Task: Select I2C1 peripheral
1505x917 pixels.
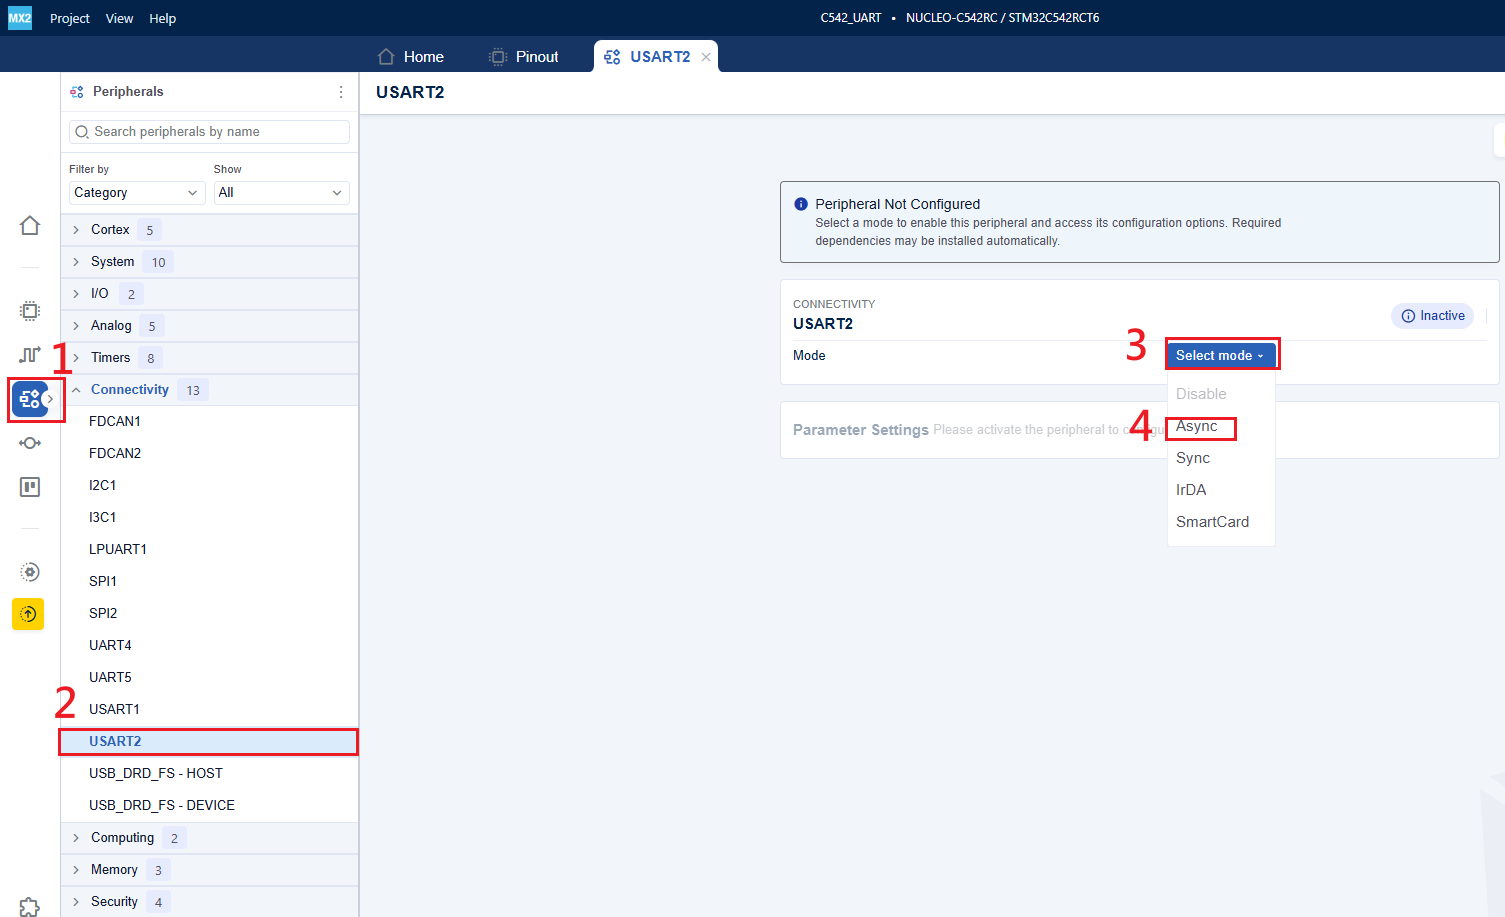Action: click(209, 486)
